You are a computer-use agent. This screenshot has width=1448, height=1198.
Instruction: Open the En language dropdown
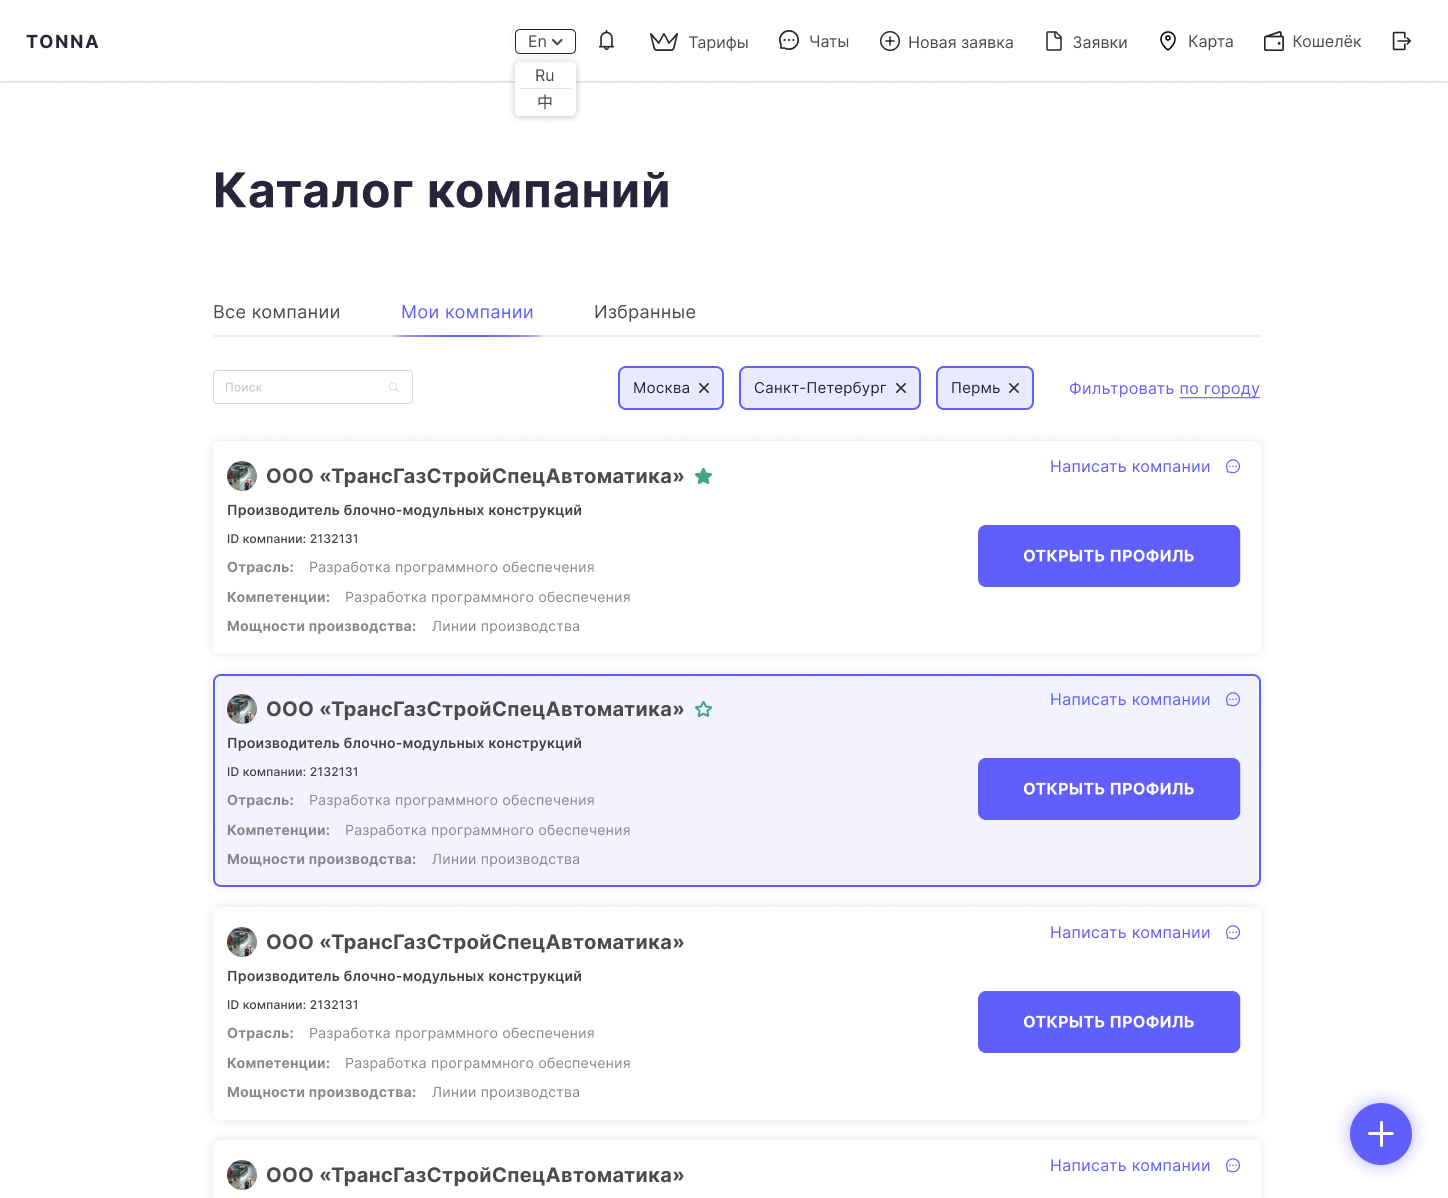tap(545, 41)
